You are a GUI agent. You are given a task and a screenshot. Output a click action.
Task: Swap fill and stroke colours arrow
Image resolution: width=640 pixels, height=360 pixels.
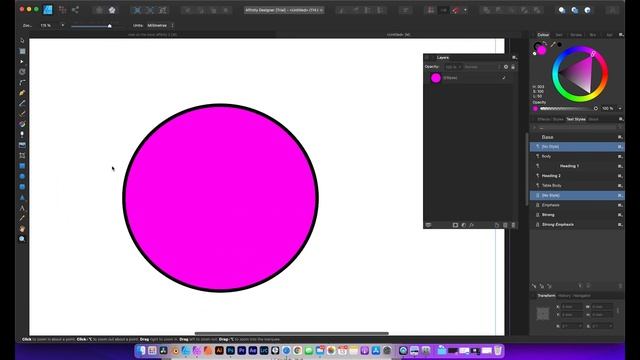545,43
